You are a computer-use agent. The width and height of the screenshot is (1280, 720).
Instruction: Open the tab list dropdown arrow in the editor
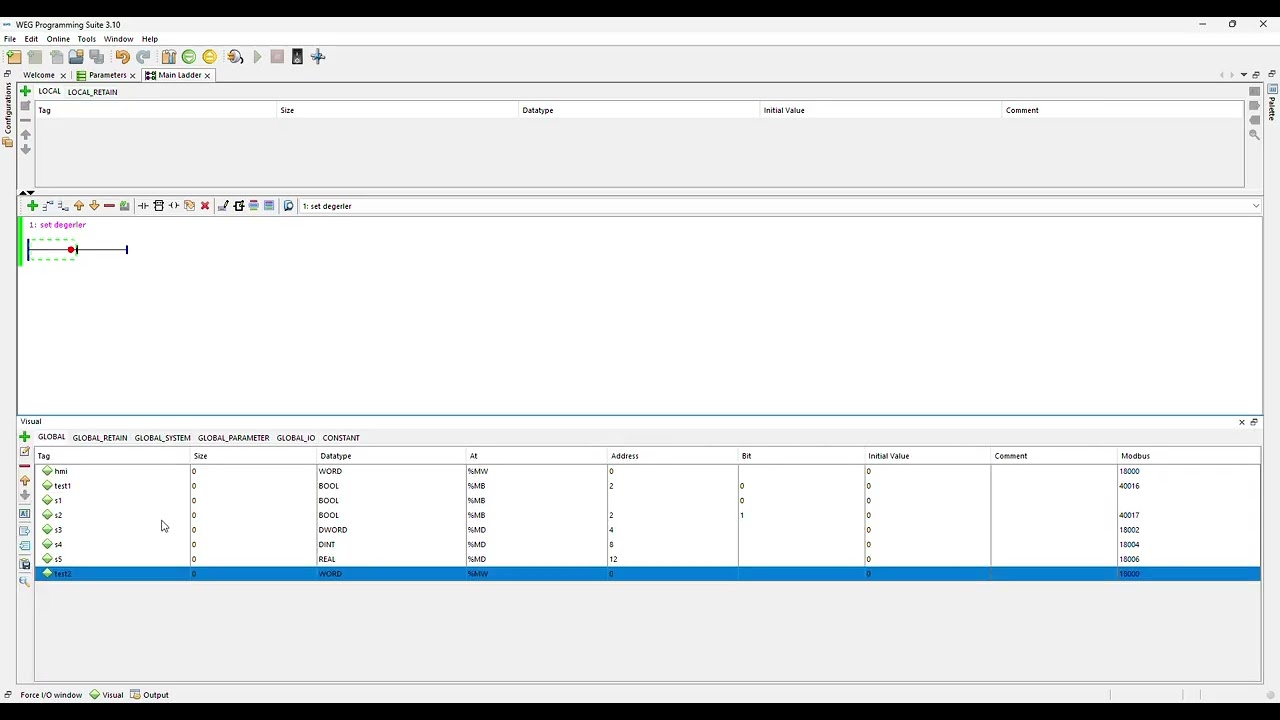[x=1244, y=75]
